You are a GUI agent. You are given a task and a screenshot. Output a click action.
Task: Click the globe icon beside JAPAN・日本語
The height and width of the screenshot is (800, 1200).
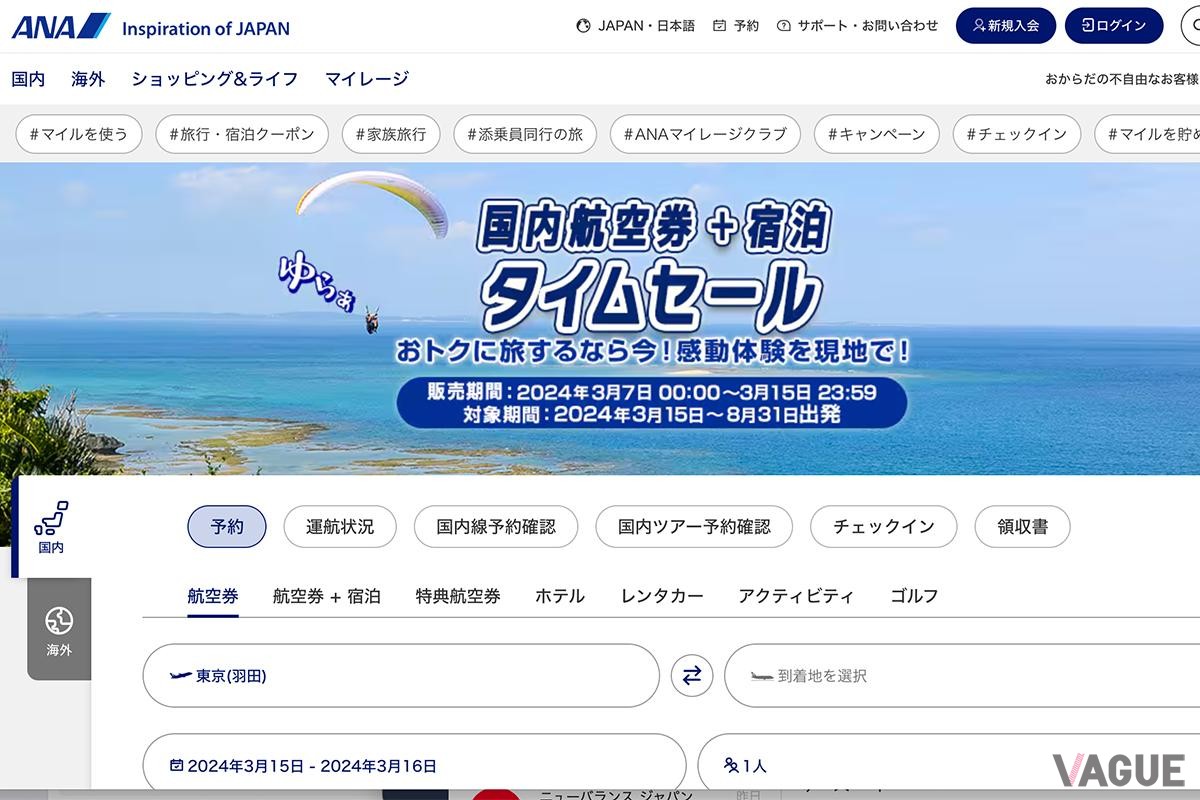click(583, 25)
